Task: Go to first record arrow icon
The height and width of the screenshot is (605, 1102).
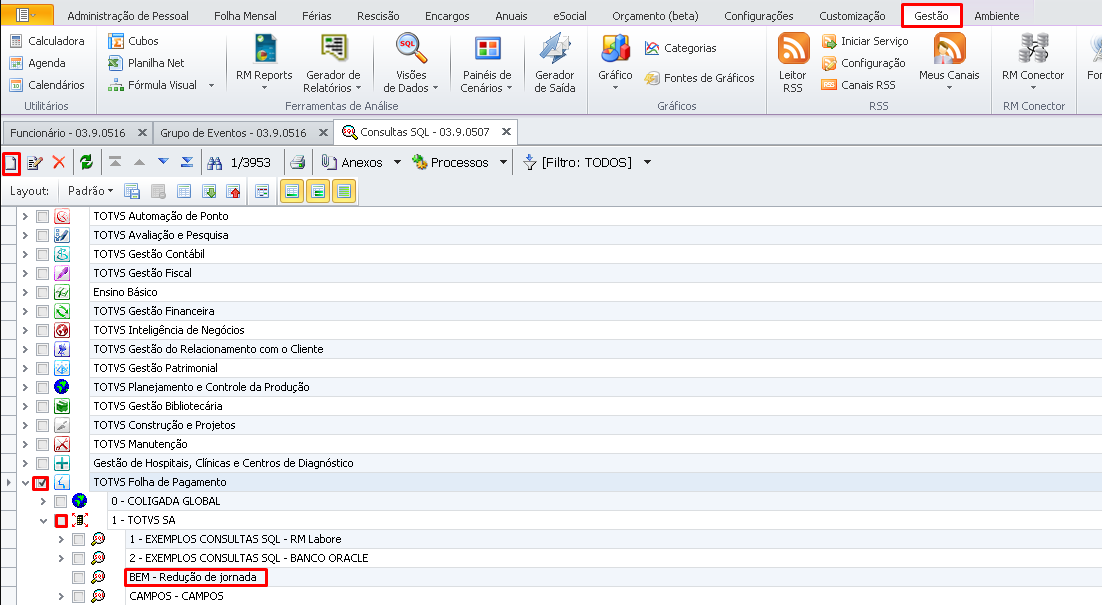Action: 115,162
